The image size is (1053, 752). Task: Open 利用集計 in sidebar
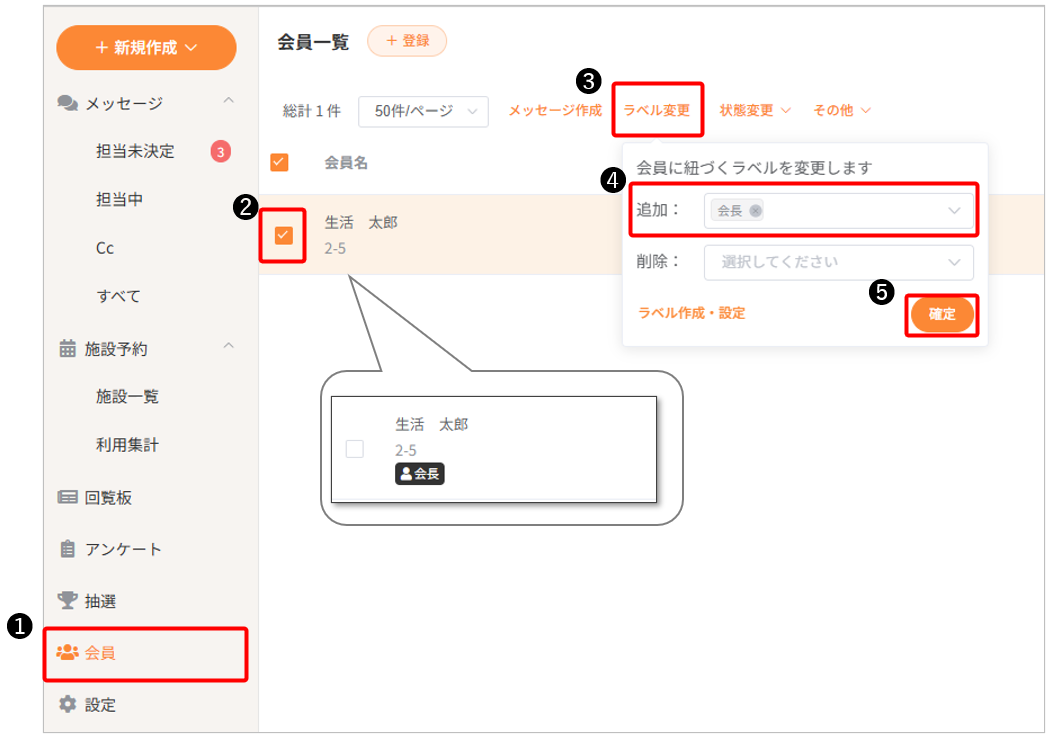pyautogui.click(x=127, y=444)
